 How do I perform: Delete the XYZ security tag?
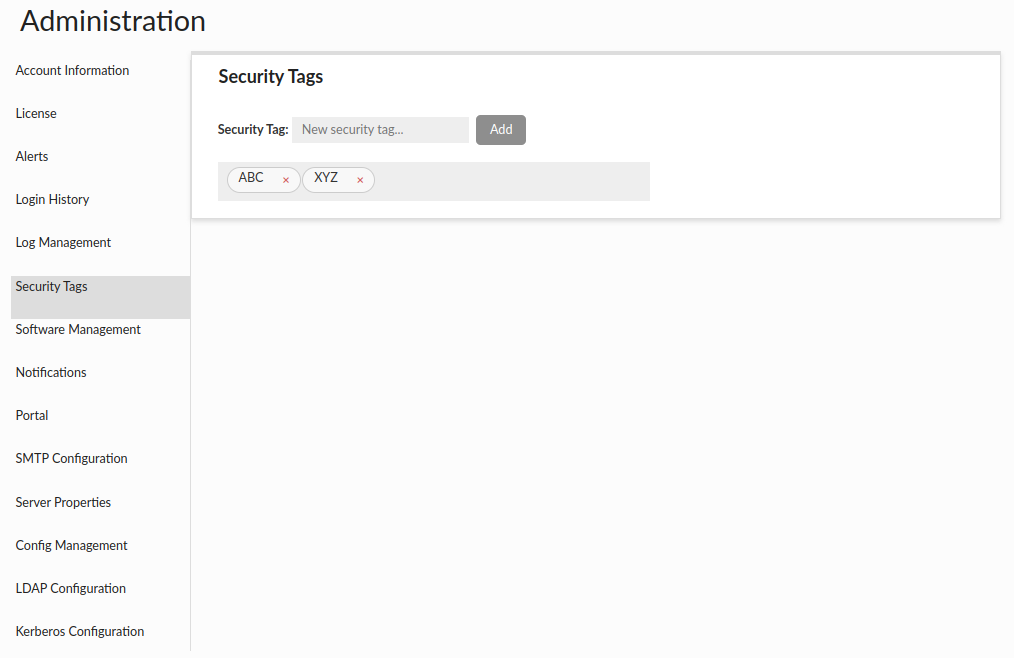click(360, 180)
